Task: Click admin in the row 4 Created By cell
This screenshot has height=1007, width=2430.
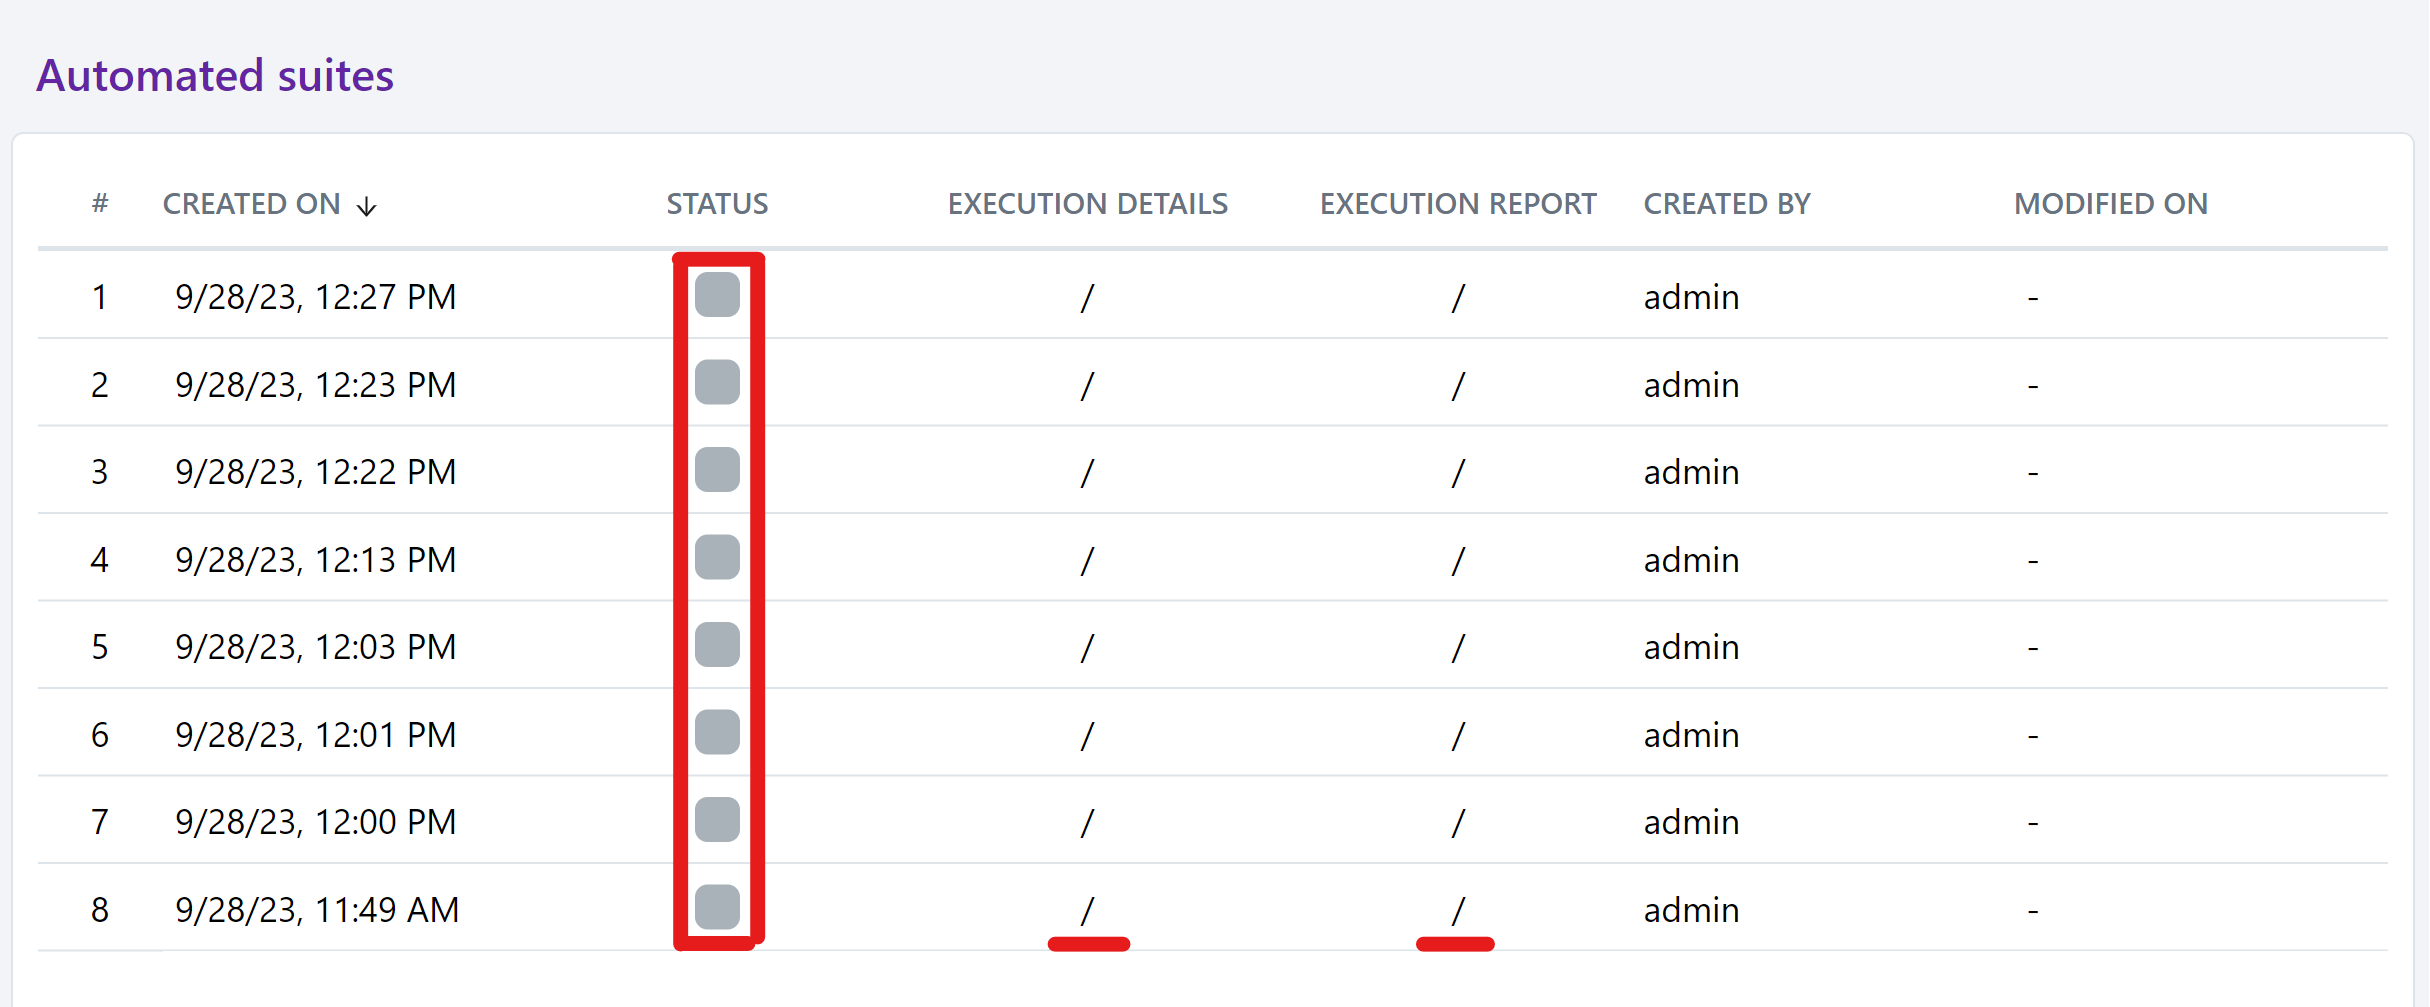Action: click(1691, 560)
